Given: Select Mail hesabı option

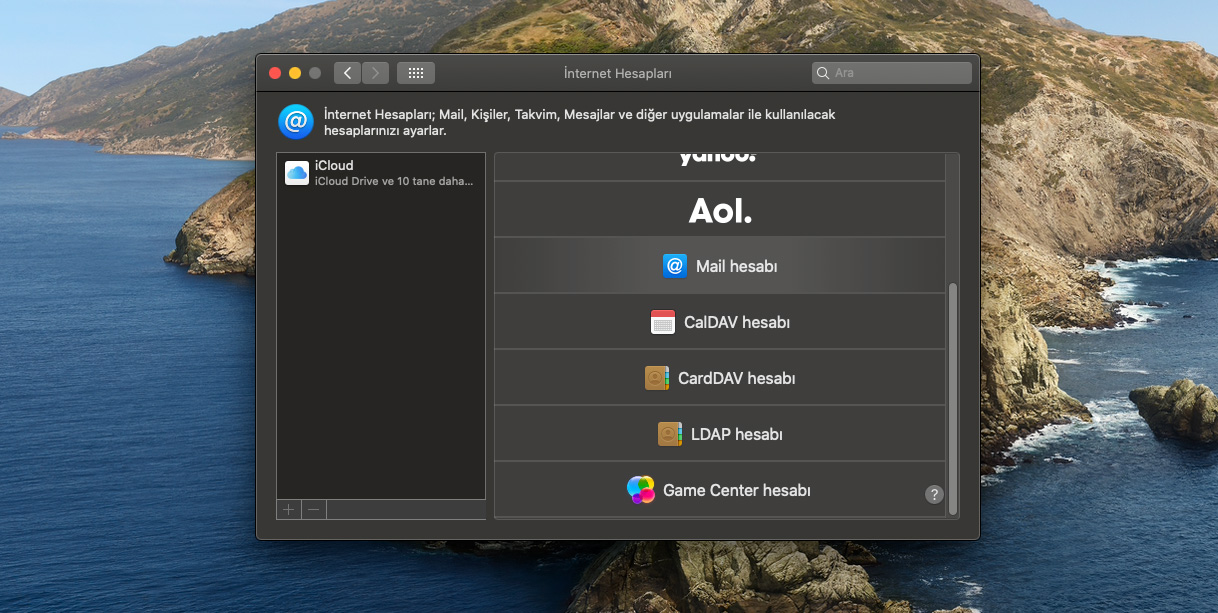Looking at the screenshot, I should tap(720, 266).
